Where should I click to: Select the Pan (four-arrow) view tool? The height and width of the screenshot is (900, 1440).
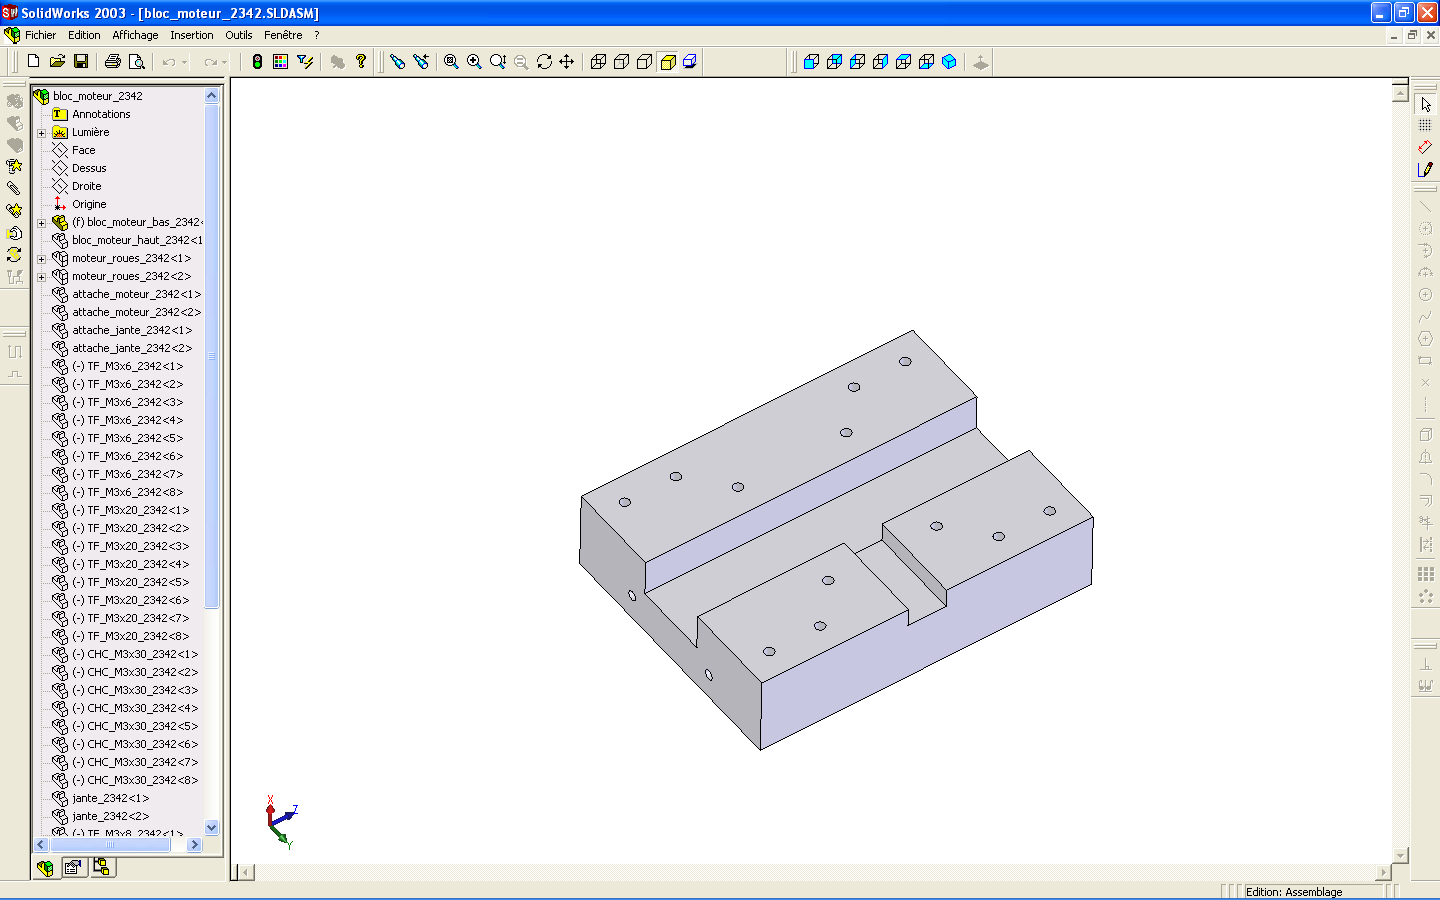tap(567, 62)
